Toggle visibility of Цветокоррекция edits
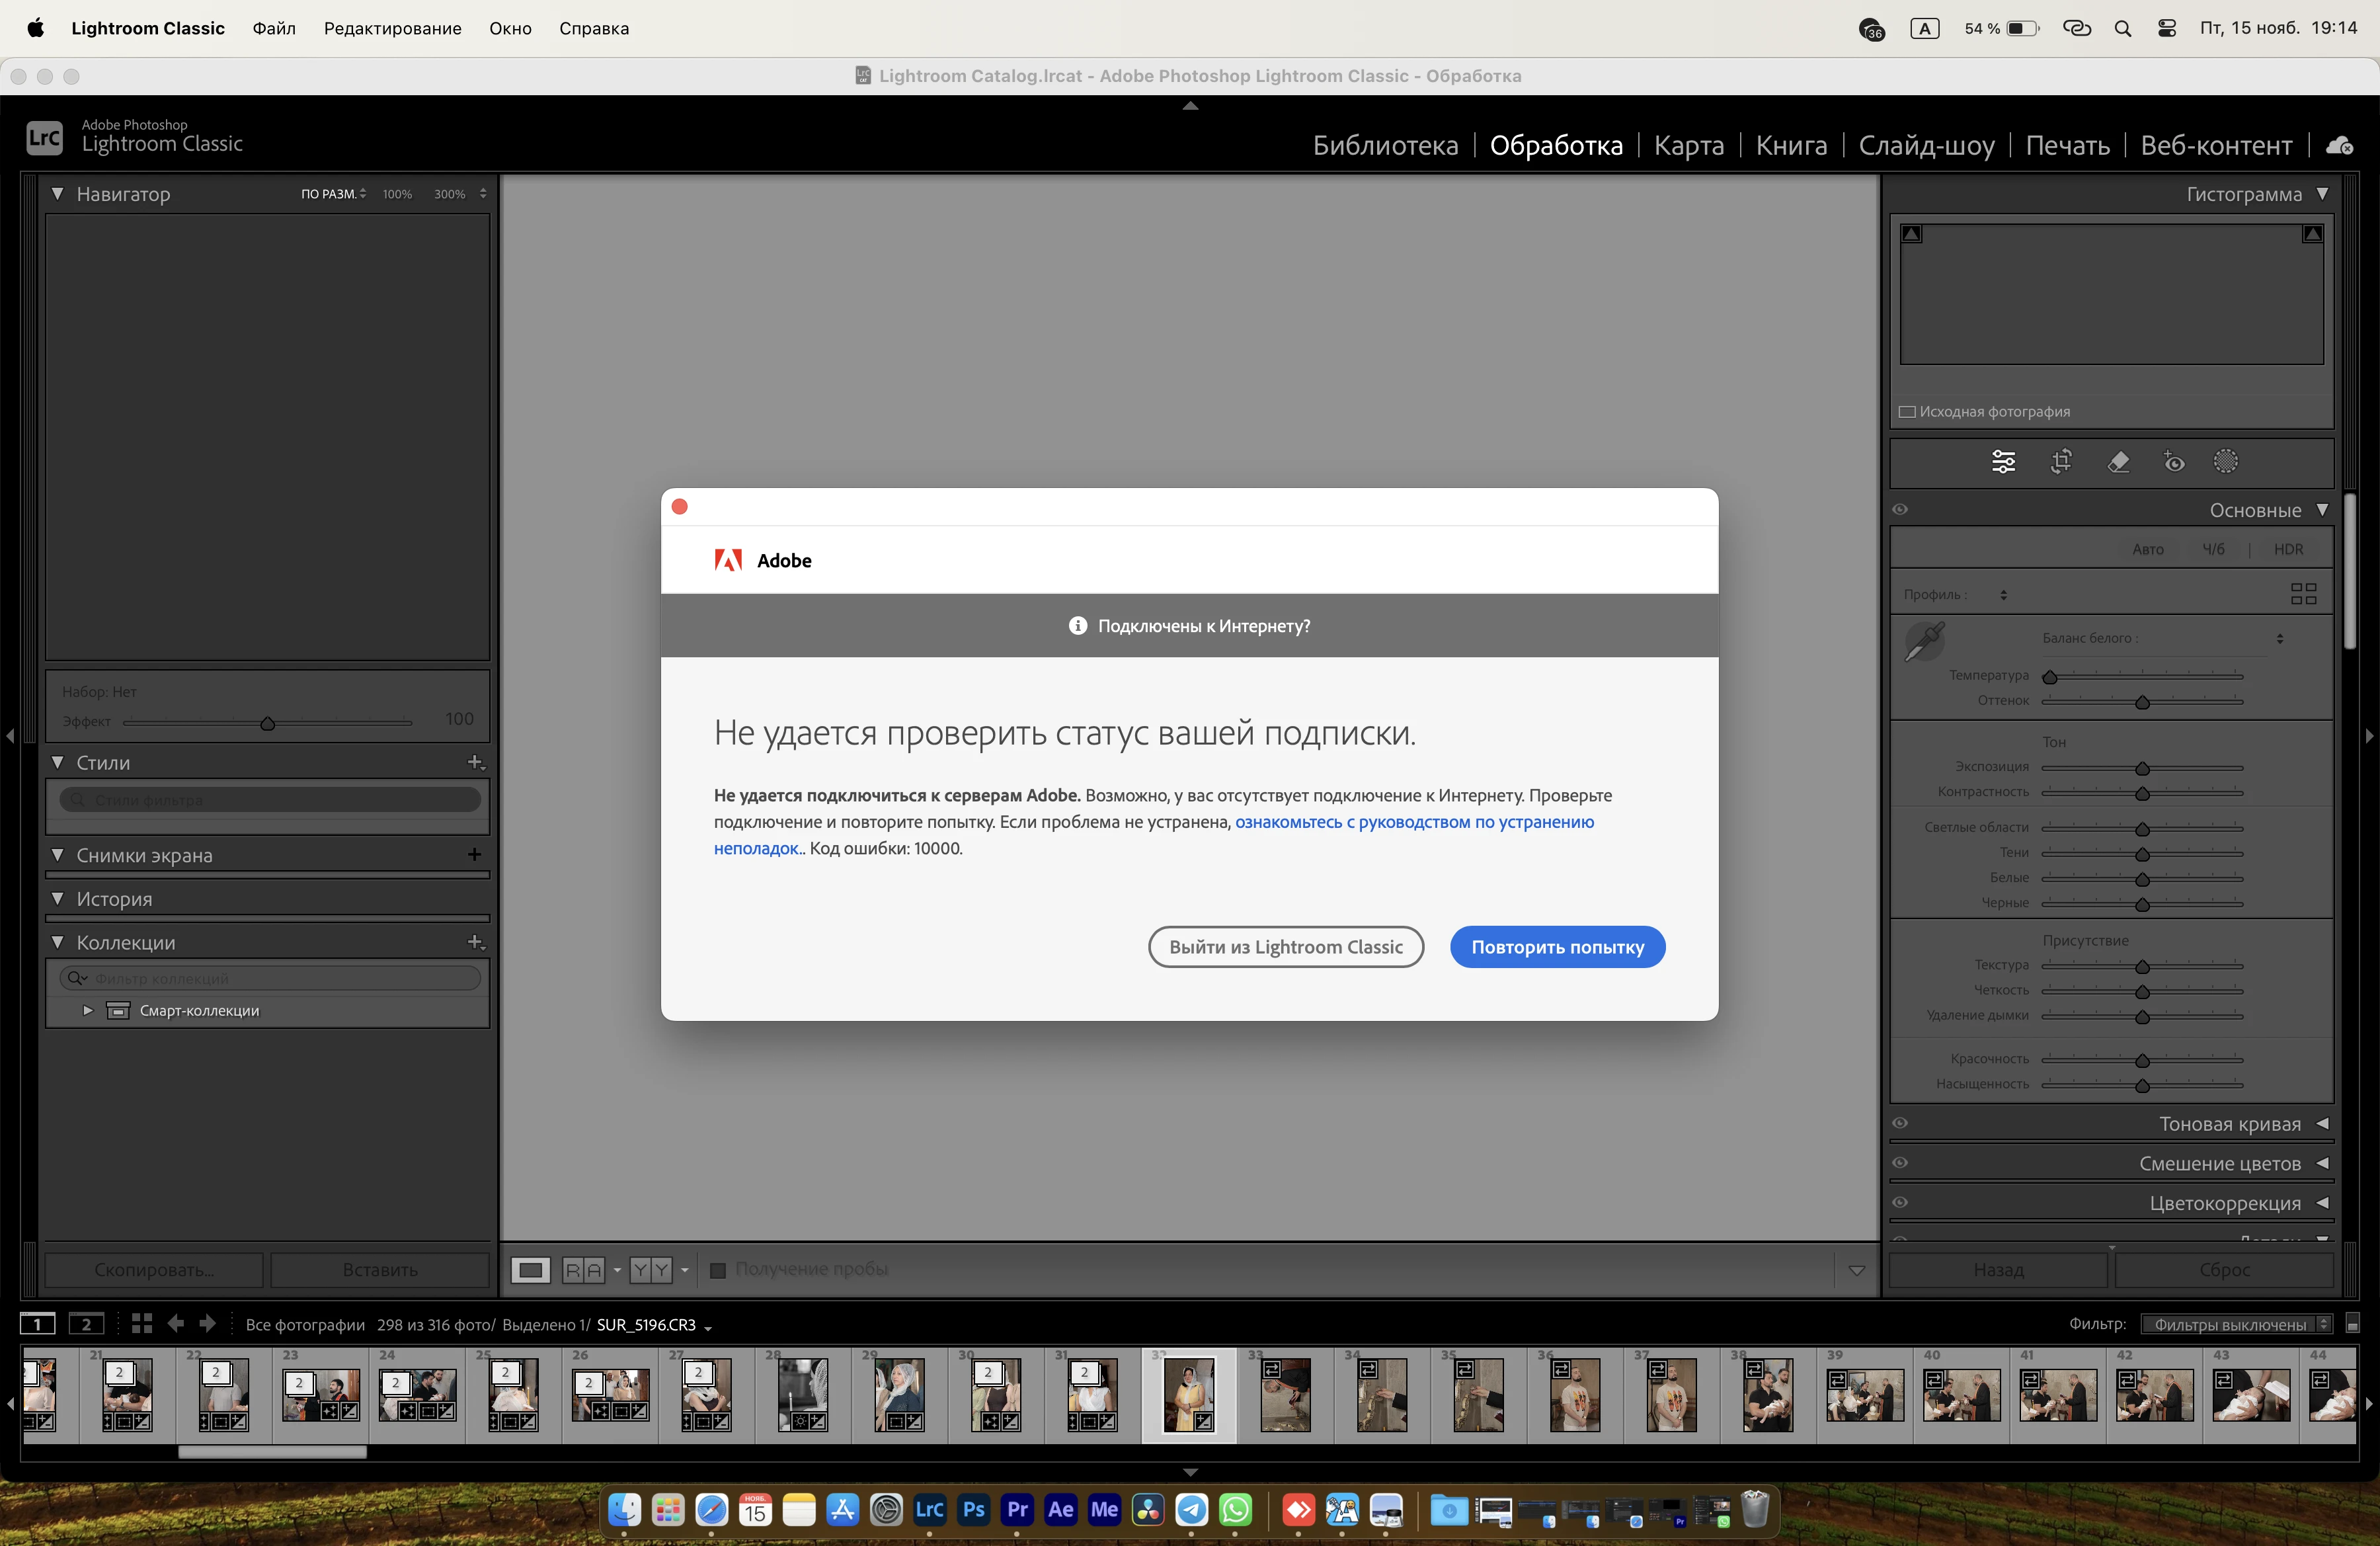The width and height of the screenshot is (2380, 1546). (1900, 1203)
